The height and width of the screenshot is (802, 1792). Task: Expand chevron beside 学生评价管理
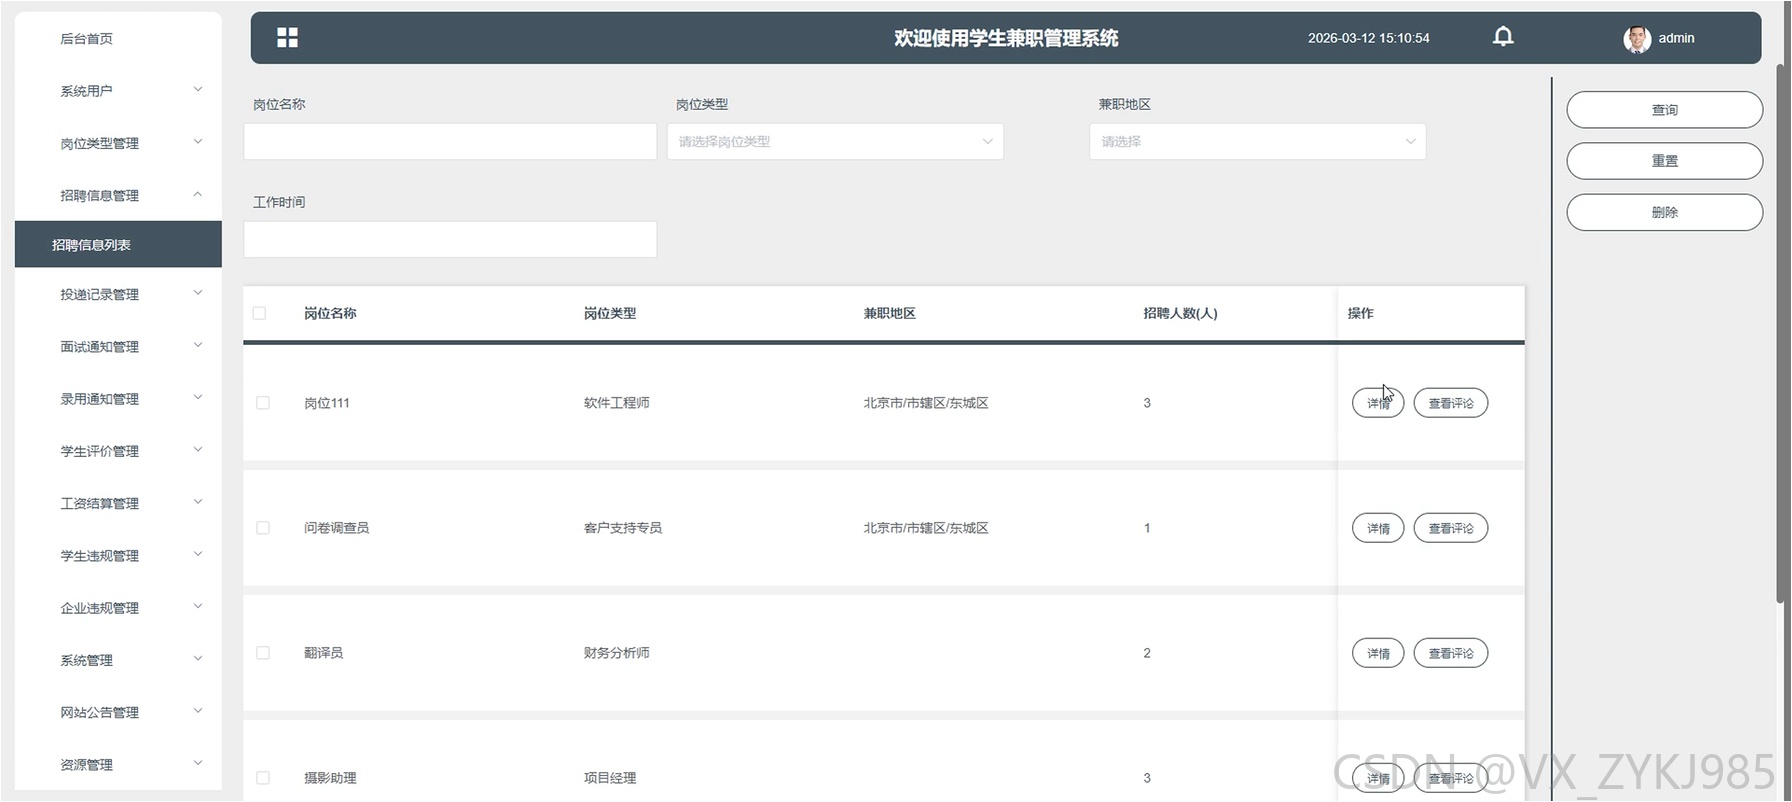[x=197, y=450]
